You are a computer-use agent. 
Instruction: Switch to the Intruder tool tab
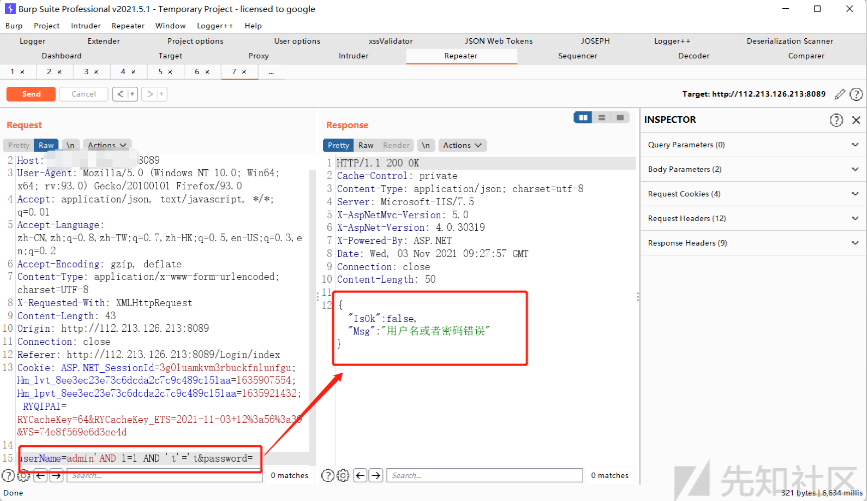pyautogui.click(x=353, y=56)
